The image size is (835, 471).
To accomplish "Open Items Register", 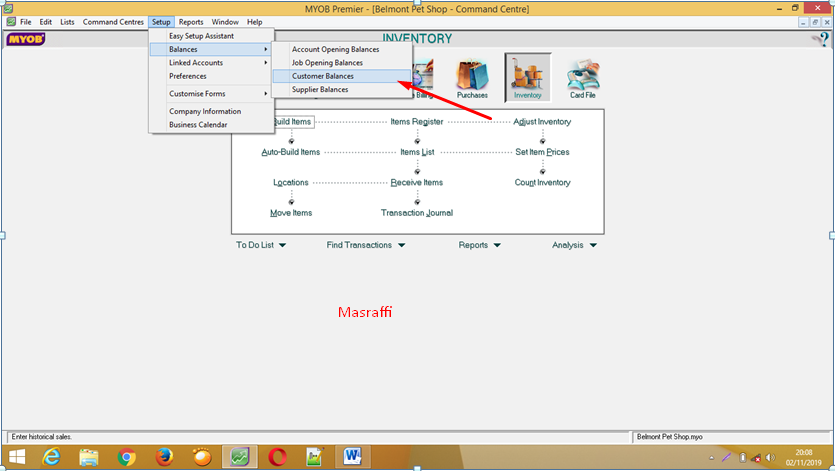I will pyautogui.click(x=417, y=121).
